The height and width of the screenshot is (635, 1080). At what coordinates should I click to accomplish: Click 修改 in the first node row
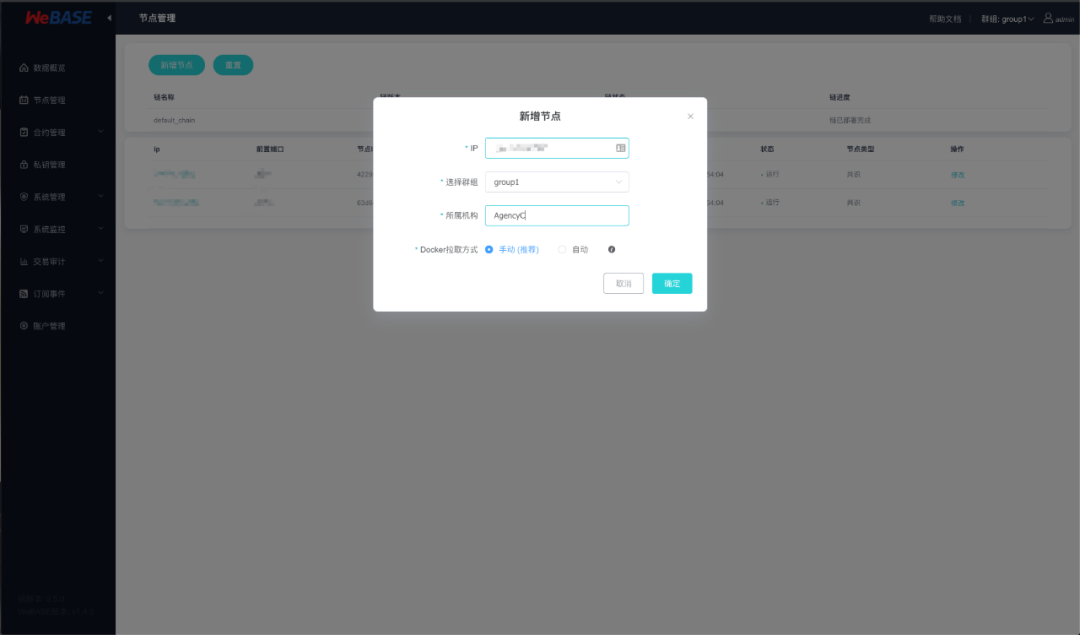click(957, 175)
